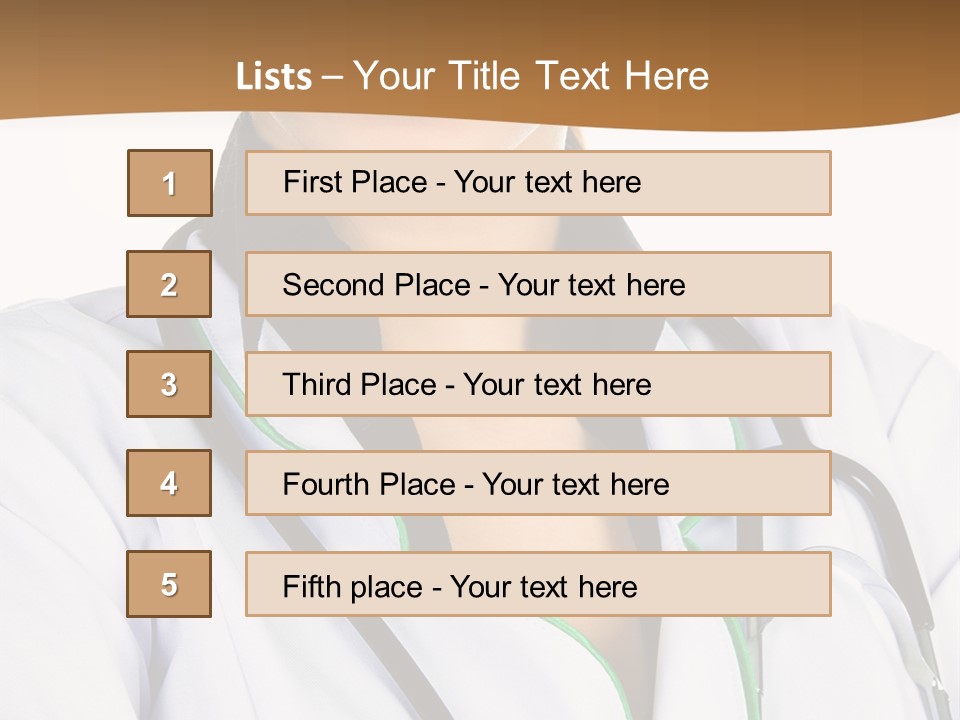Click the number 1 box

click(x=170, y=183)
